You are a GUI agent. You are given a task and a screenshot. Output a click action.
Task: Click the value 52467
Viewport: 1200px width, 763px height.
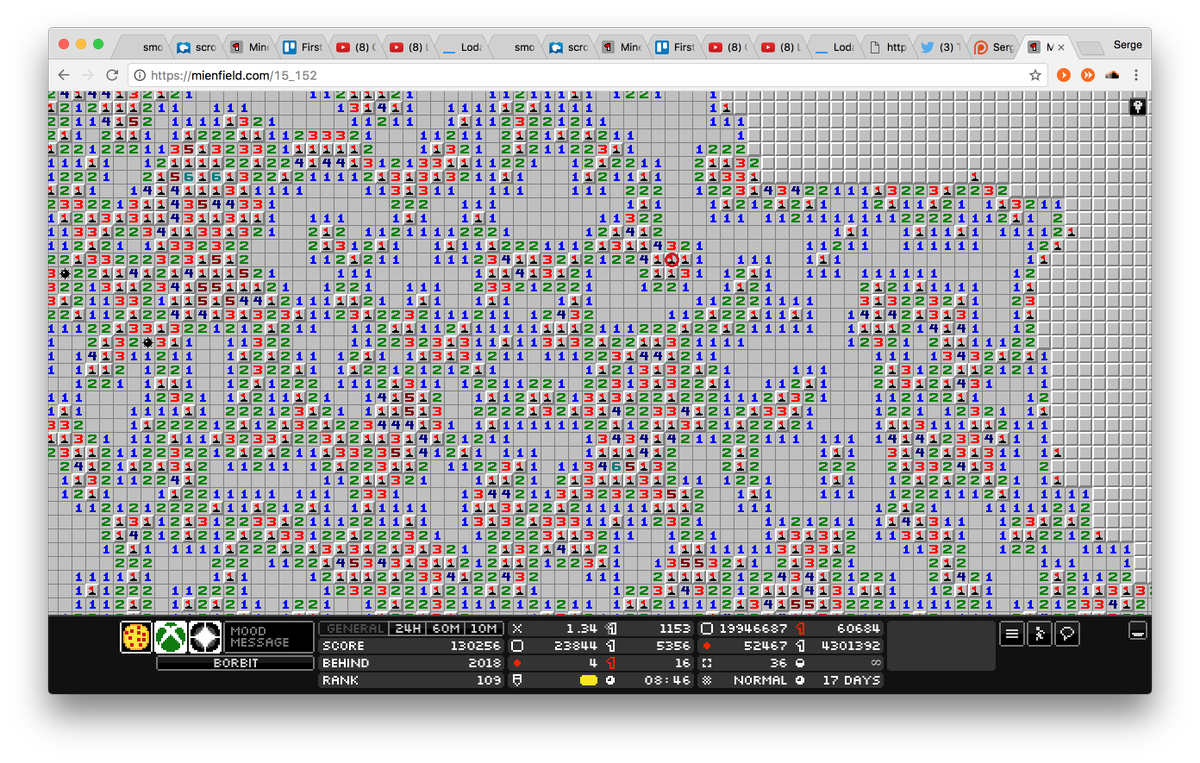(765, 646)
